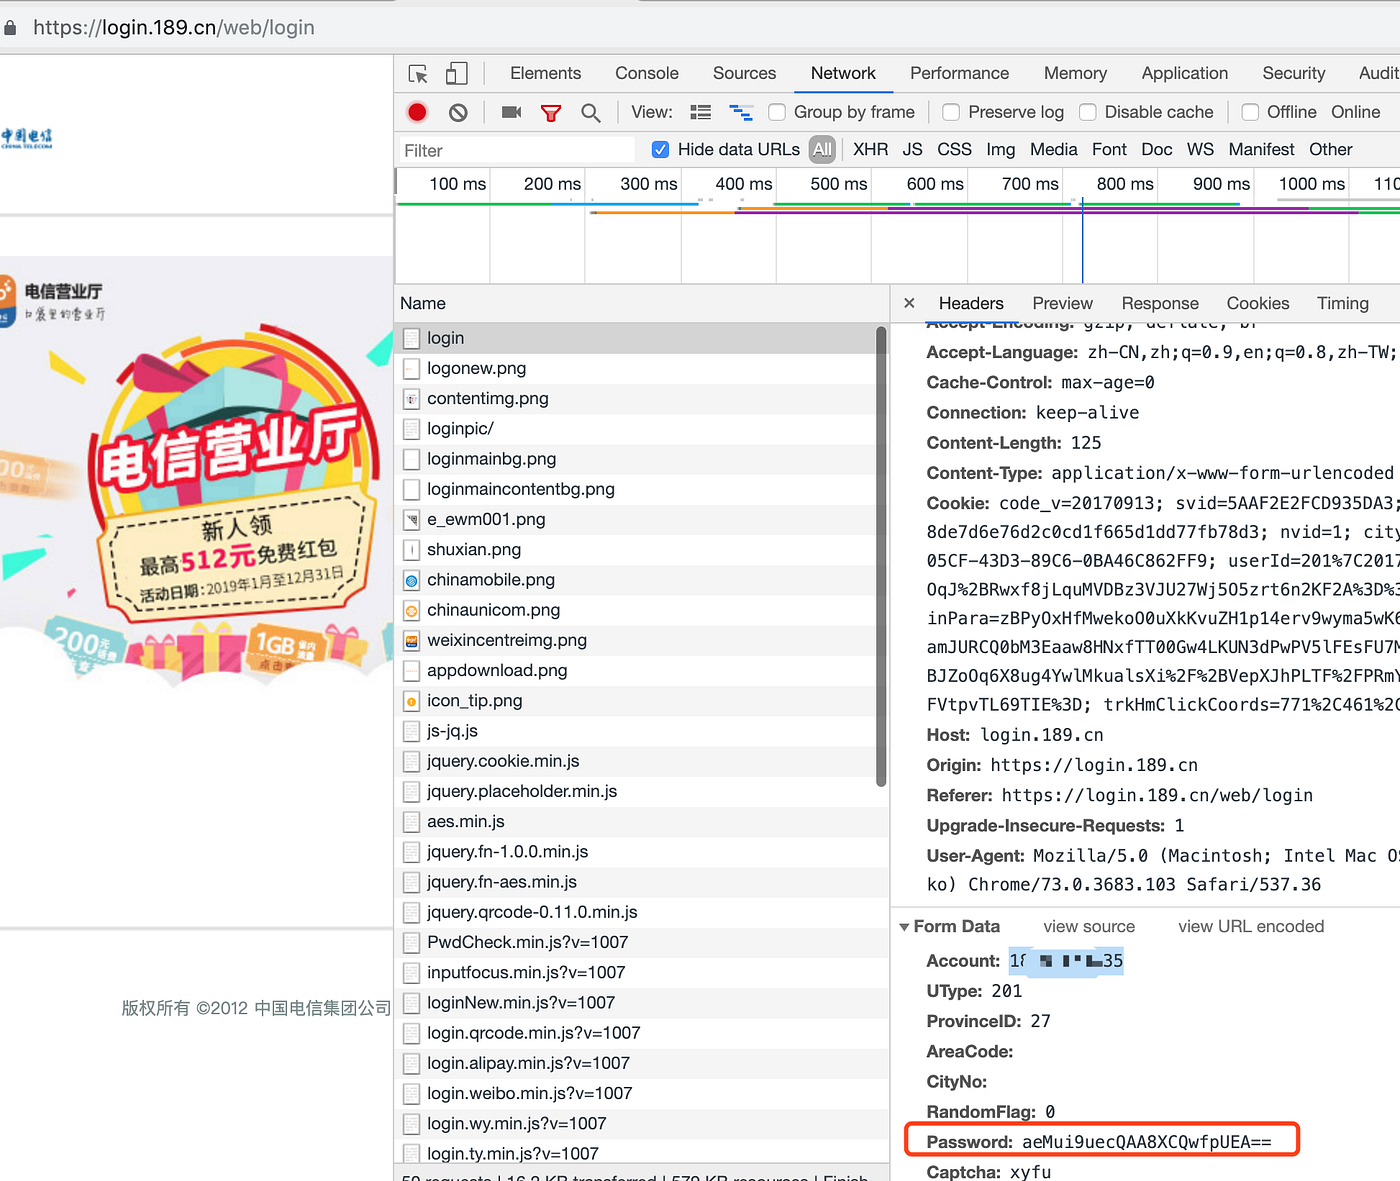
Task: Open the Elements panel tab
Action: point(545,73)
